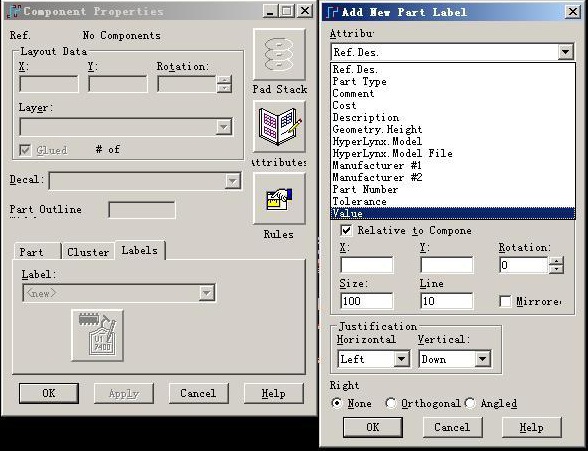Toggle the Relative to Component checkbox

click(x=346, y=230)
